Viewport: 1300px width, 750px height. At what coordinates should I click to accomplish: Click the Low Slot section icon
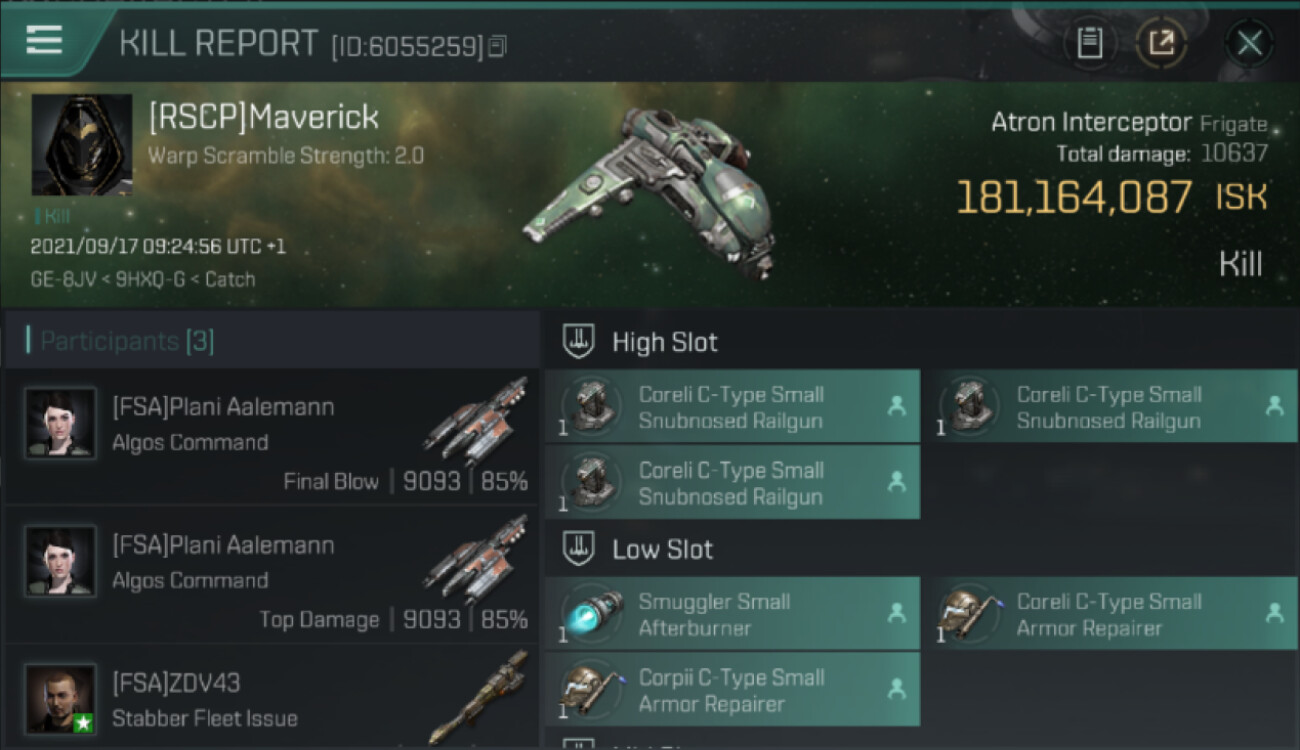coord(577,549)
